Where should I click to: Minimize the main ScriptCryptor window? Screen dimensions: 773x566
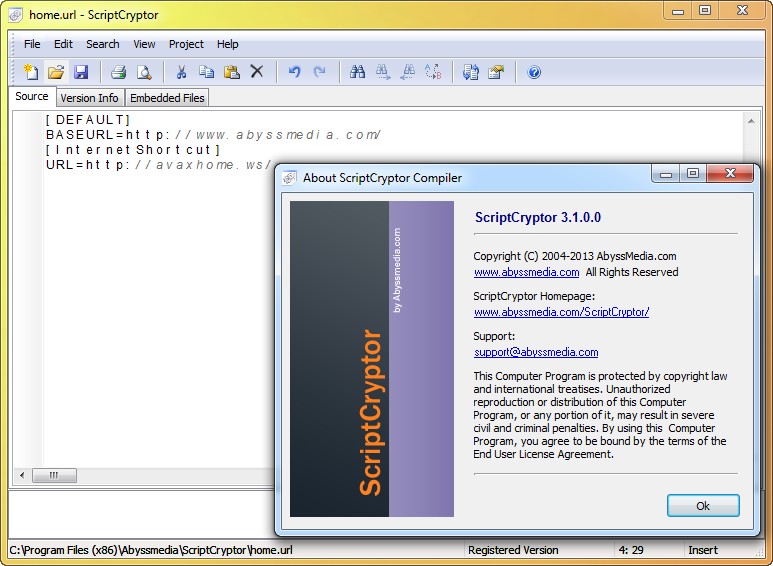point(678,10)
